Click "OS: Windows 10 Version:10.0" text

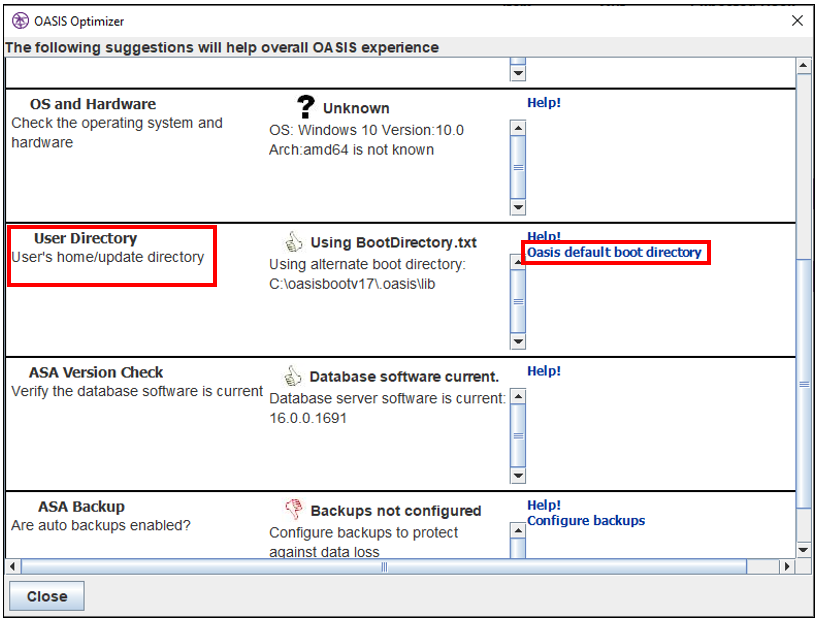point(366,130)
